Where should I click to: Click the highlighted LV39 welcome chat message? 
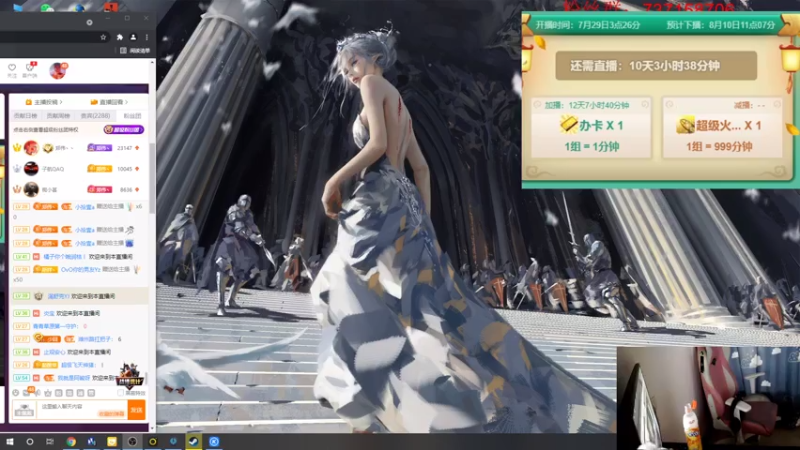coord(79,296)
